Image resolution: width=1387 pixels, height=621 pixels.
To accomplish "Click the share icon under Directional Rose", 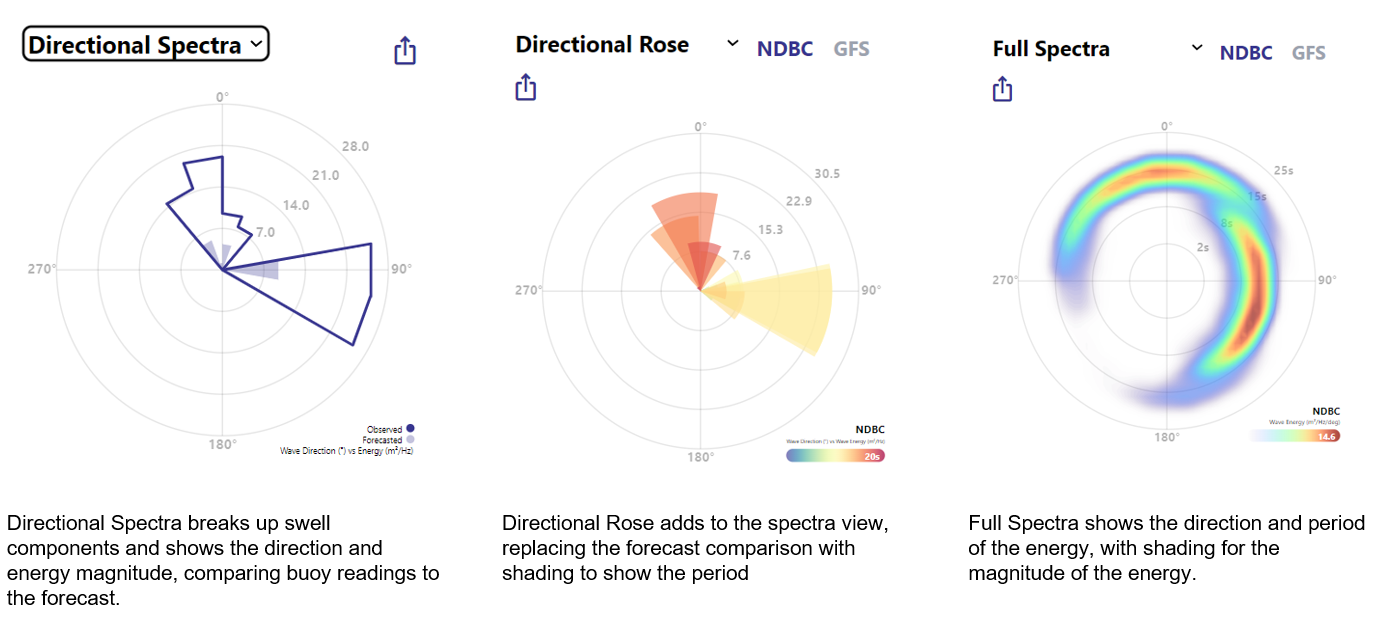I will (x=526, y=87).
